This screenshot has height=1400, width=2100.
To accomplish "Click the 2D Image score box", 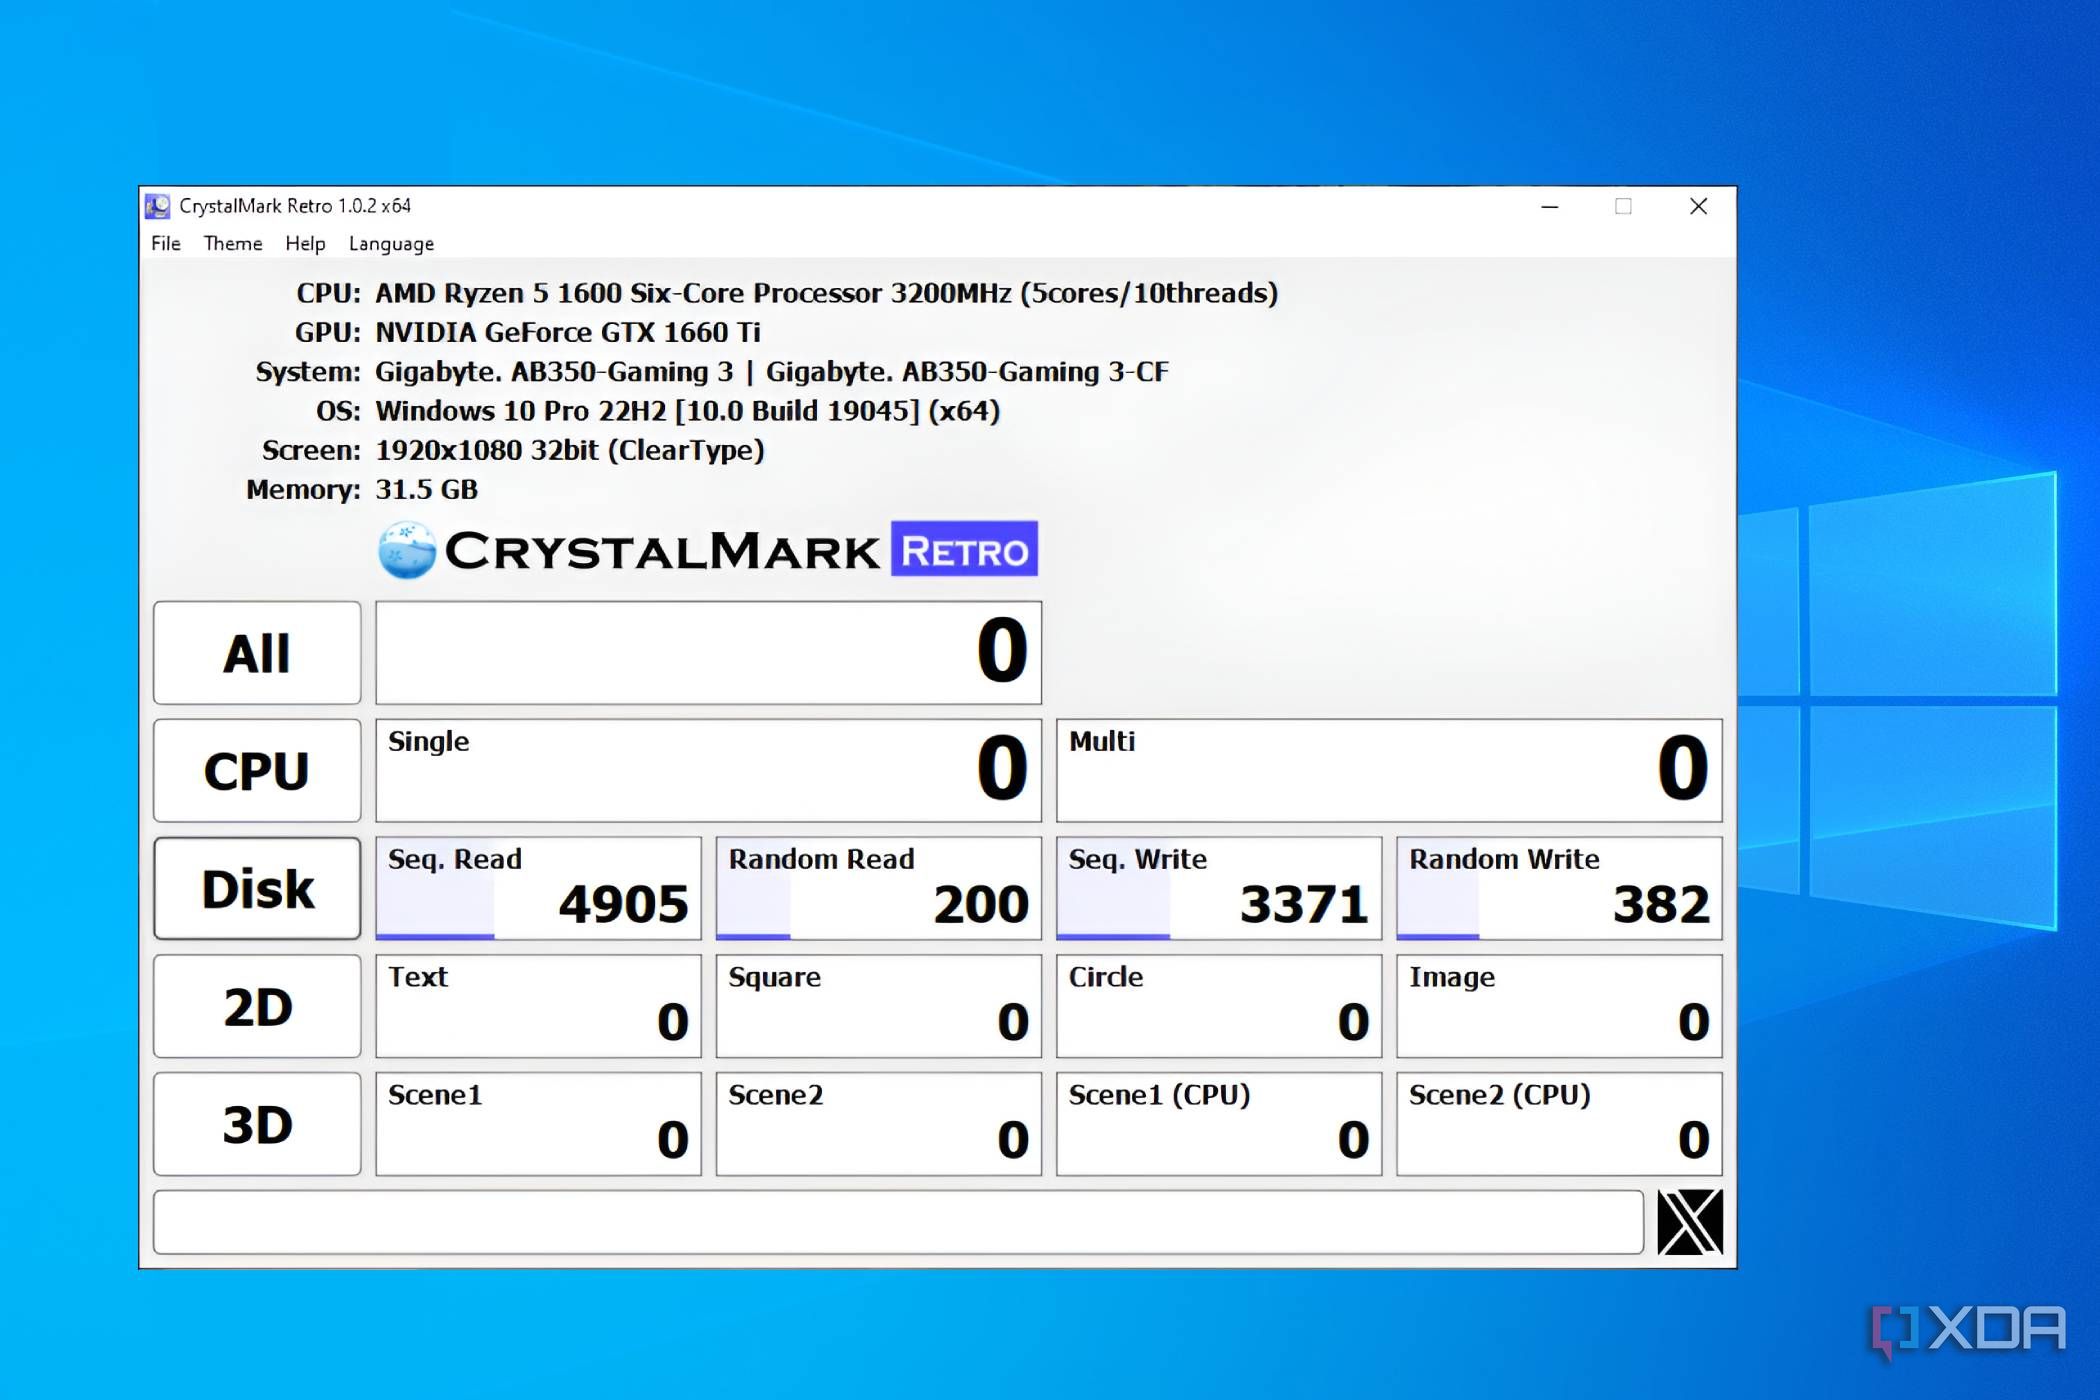I will [1560, 1006].
